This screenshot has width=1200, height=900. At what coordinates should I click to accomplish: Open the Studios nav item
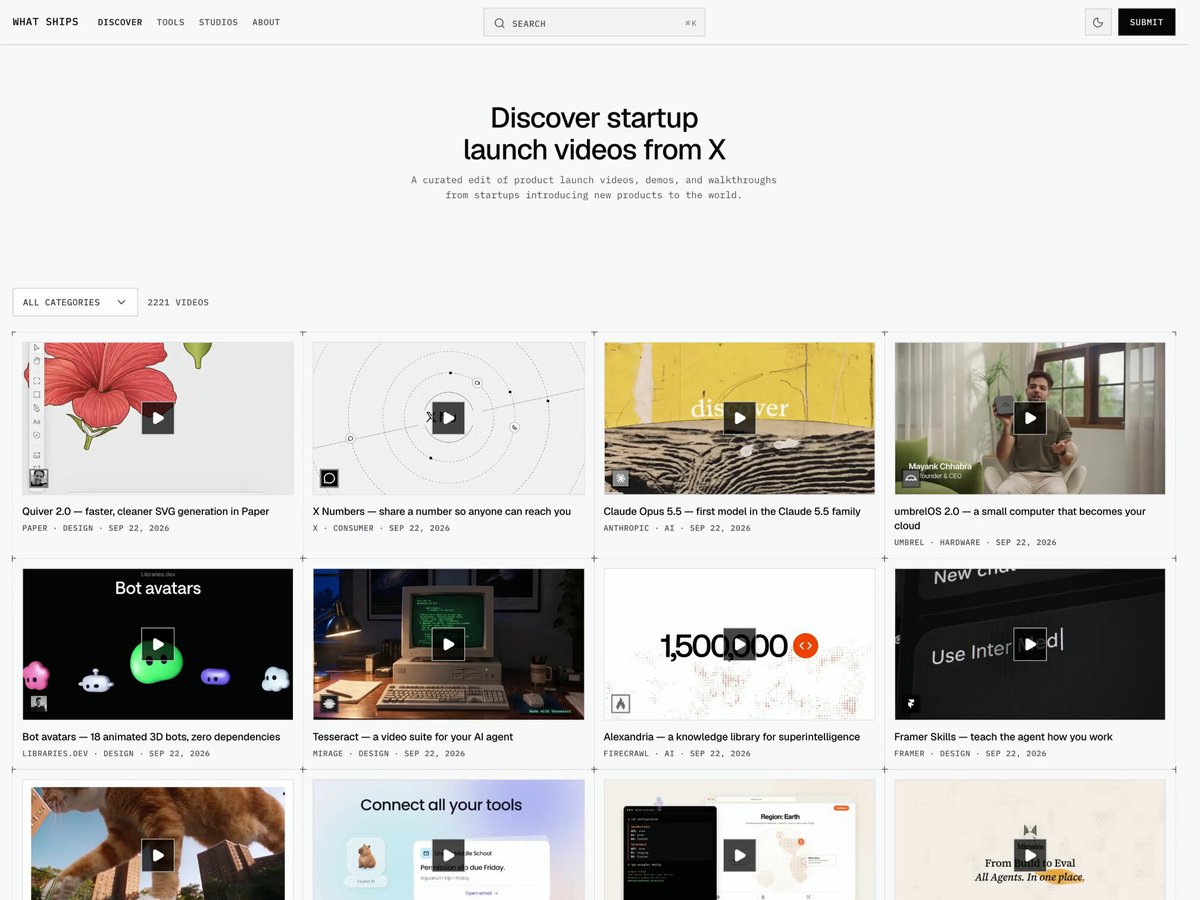[x=218, y=22]
